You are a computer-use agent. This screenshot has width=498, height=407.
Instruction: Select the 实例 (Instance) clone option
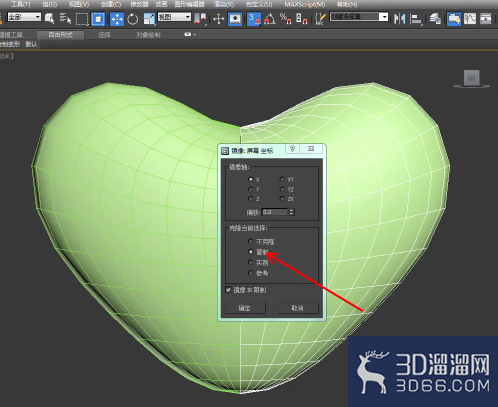(250, 262)
